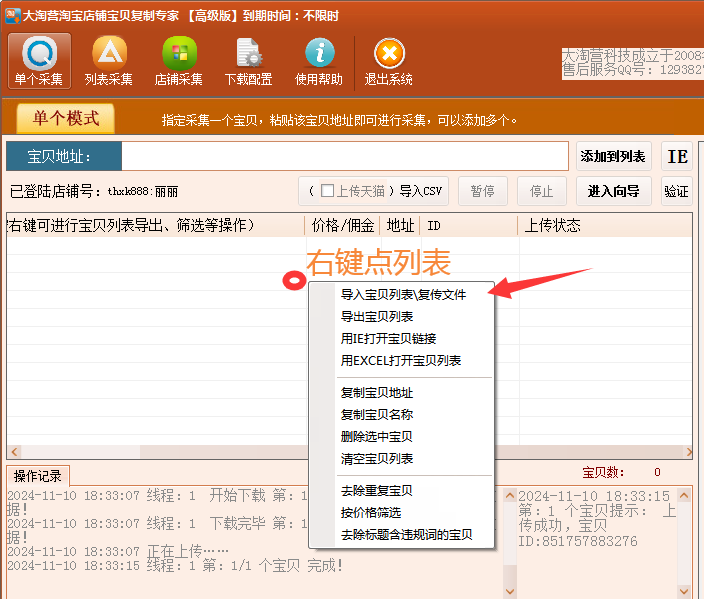Viewport: 704px width, 599px height.
Task: Switch to the 单个模式 tab
Action: click(x=66, y=119)
